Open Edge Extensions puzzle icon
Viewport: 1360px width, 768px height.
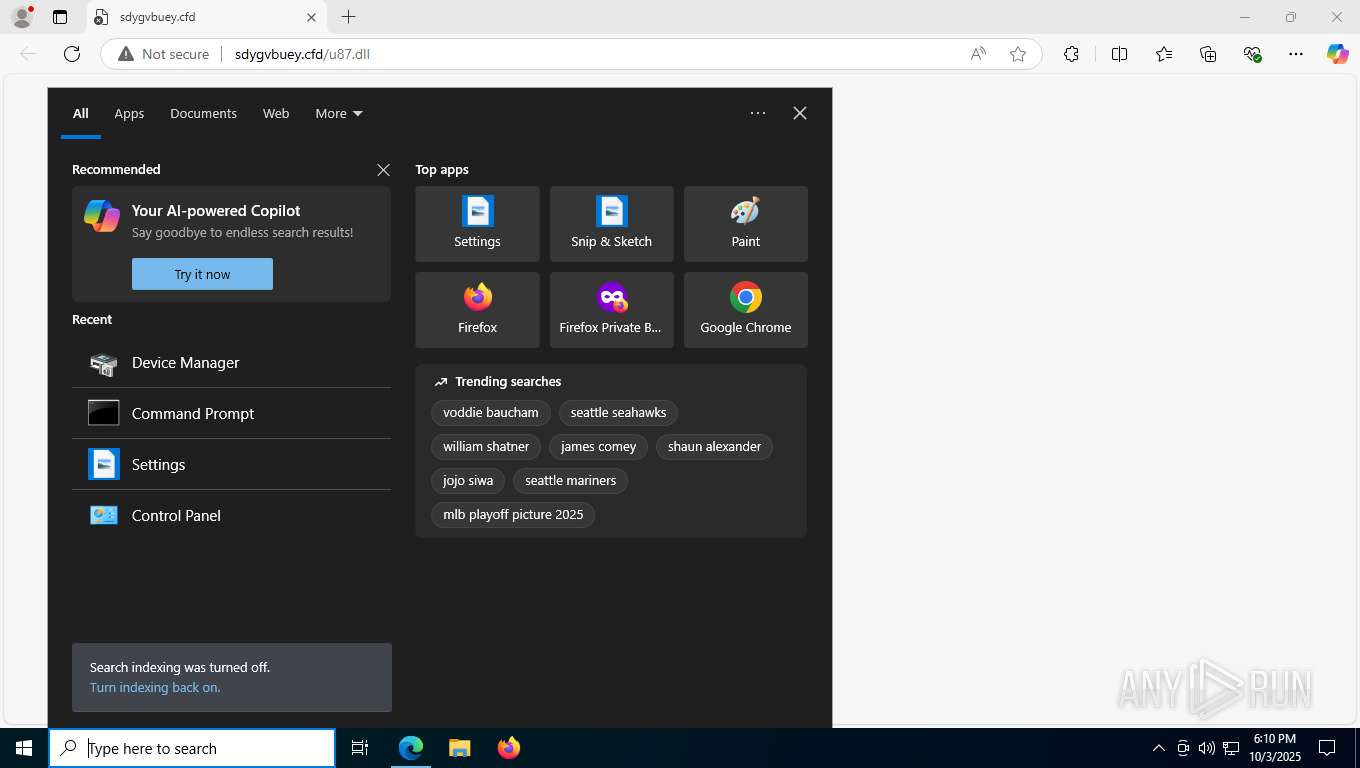[x=1071, y=54]
